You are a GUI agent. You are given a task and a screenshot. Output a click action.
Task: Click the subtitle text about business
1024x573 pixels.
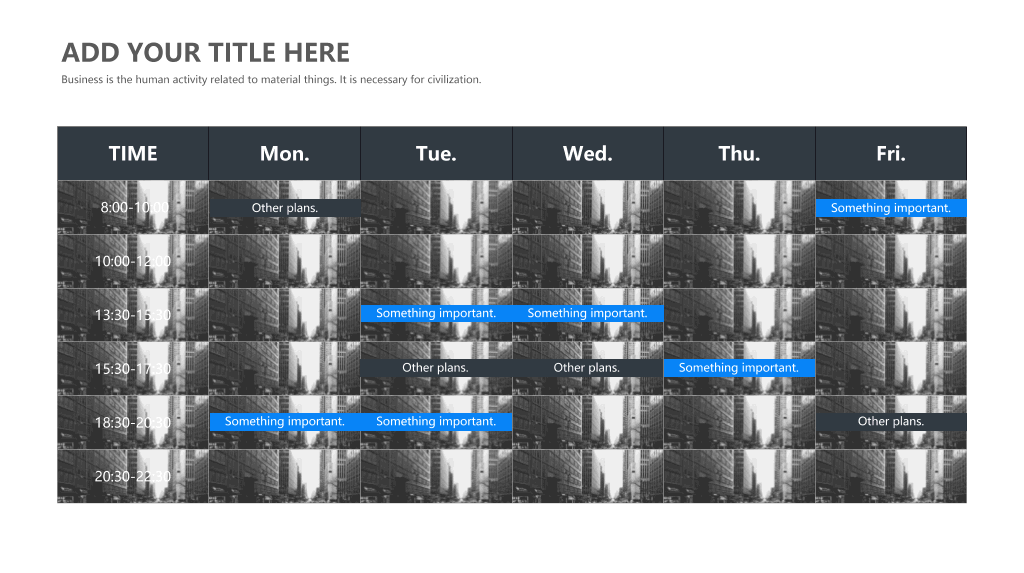[271, 80]
